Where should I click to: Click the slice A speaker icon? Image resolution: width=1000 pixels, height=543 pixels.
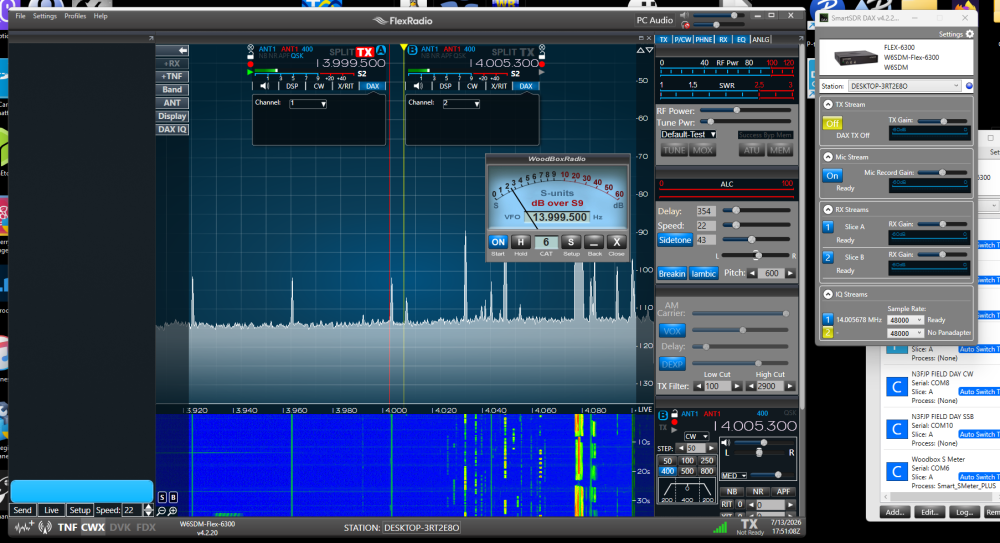tap(265, 86)
